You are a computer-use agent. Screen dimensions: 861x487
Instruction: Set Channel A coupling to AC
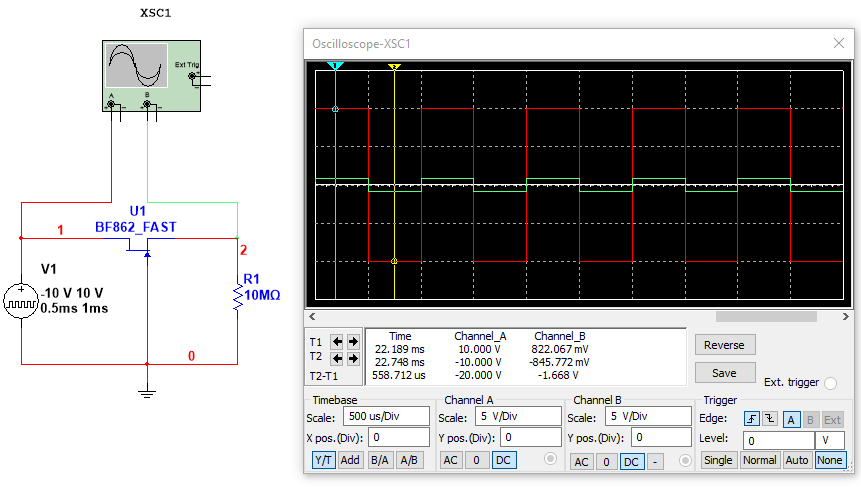coord(450,460)
